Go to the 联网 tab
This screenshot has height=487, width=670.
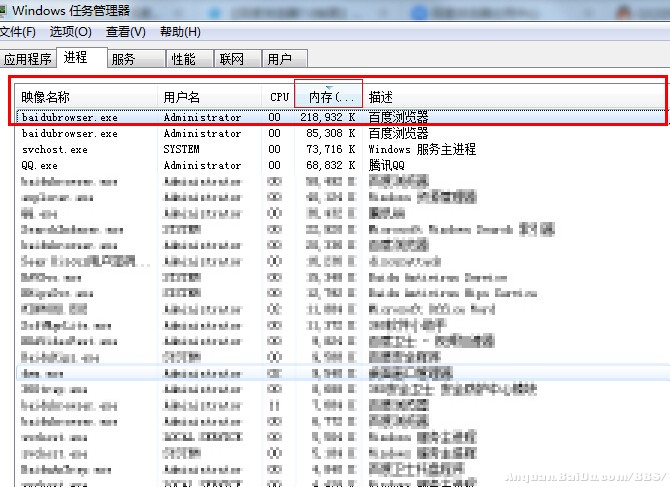pyautogui.click(x=237, y=59)
